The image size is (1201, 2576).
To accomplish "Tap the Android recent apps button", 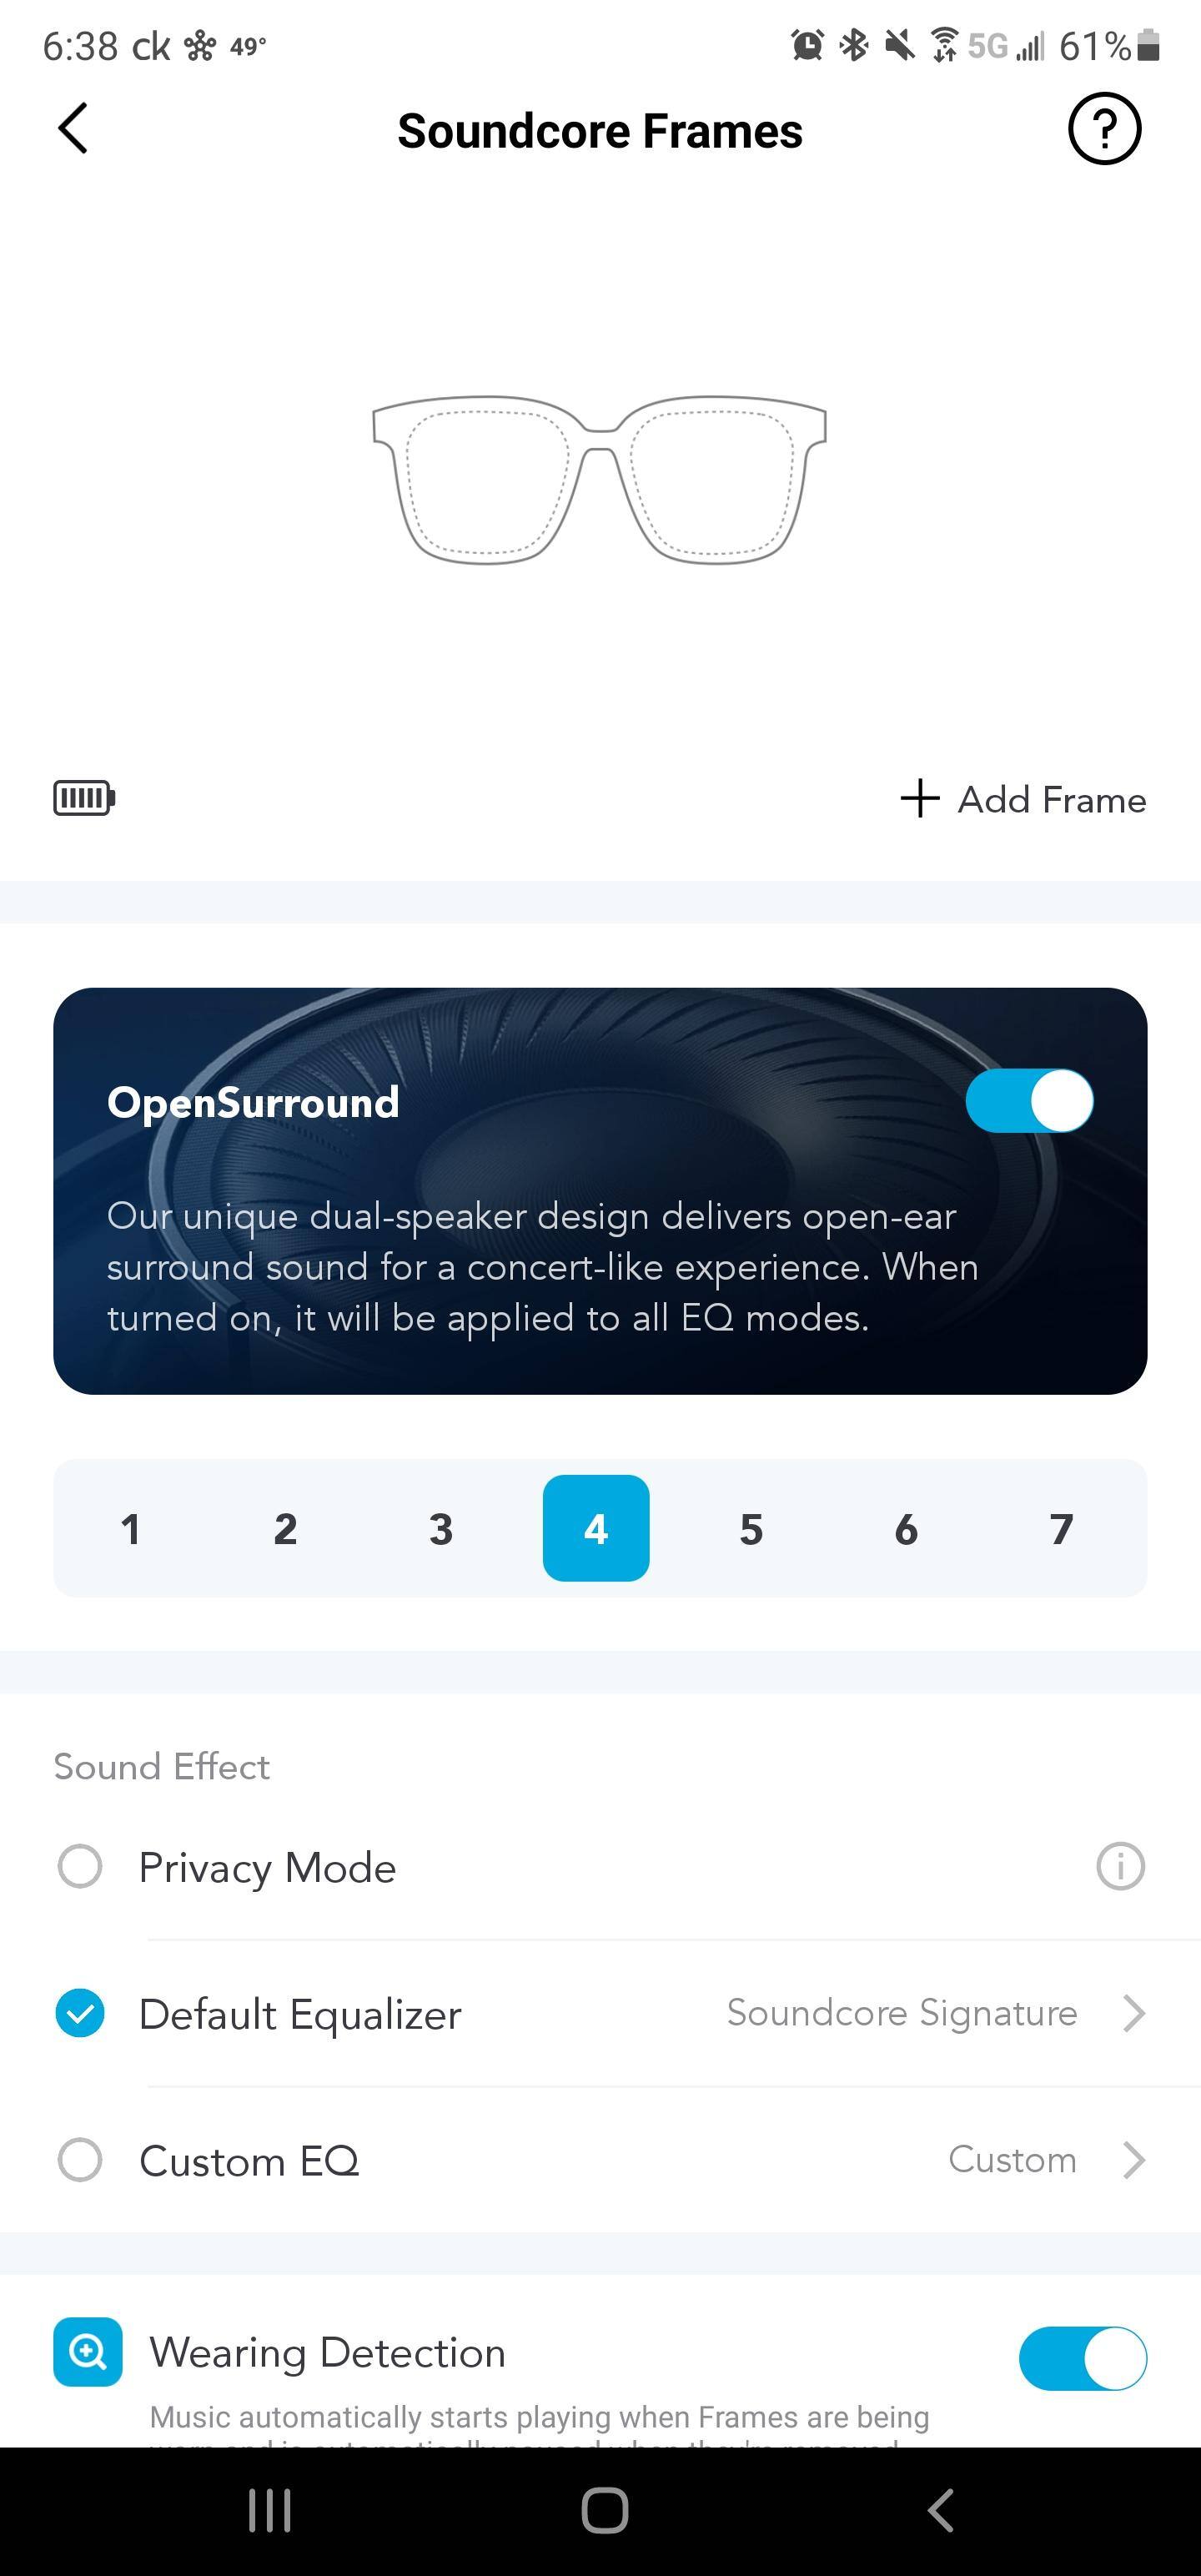I will pos(269,2510).
